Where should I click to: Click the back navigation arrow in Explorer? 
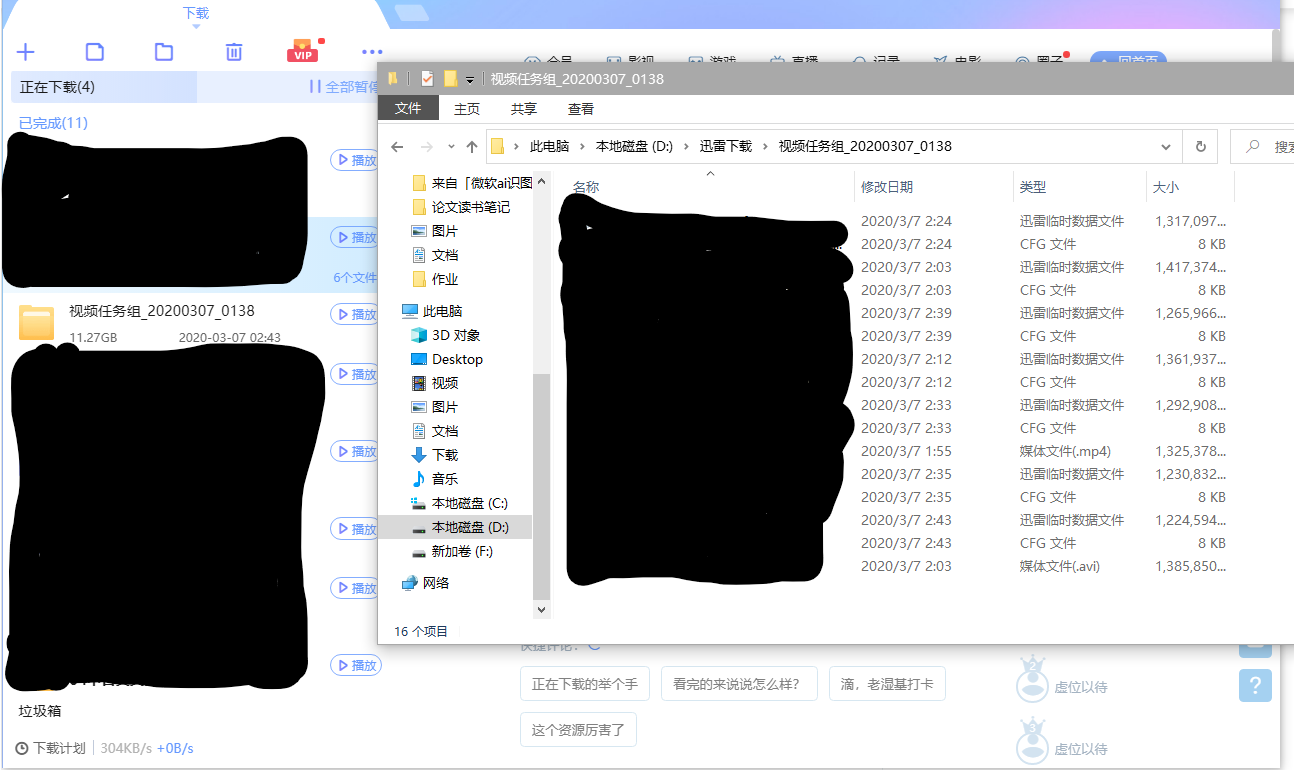tap(396, 146)
